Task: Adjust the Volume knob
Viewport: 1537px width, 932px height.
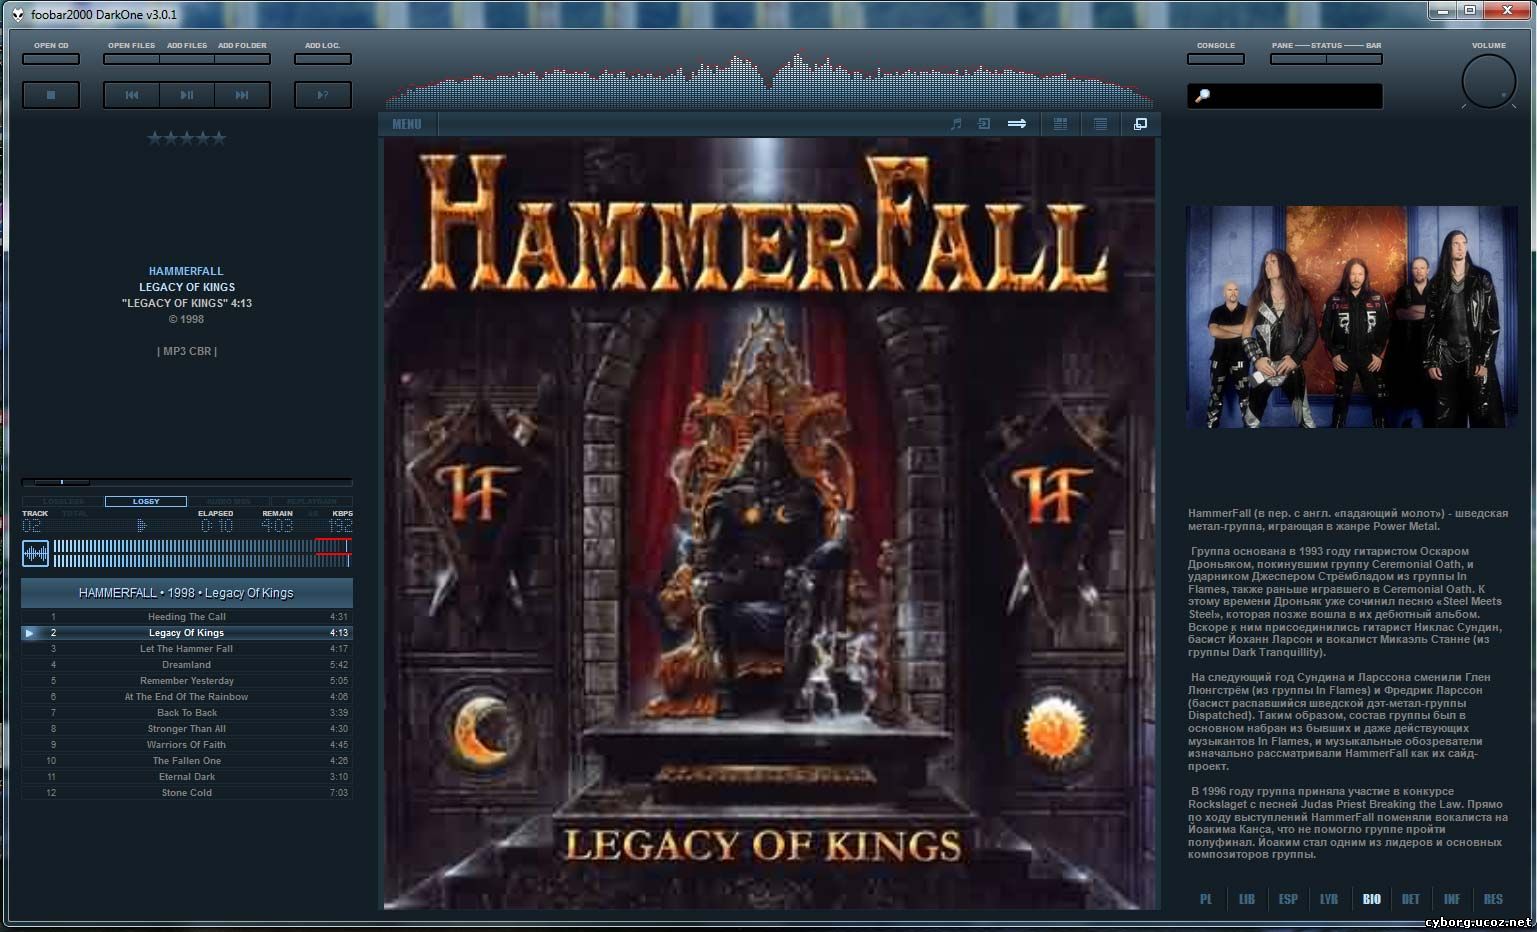Action: coord(1489,82)
